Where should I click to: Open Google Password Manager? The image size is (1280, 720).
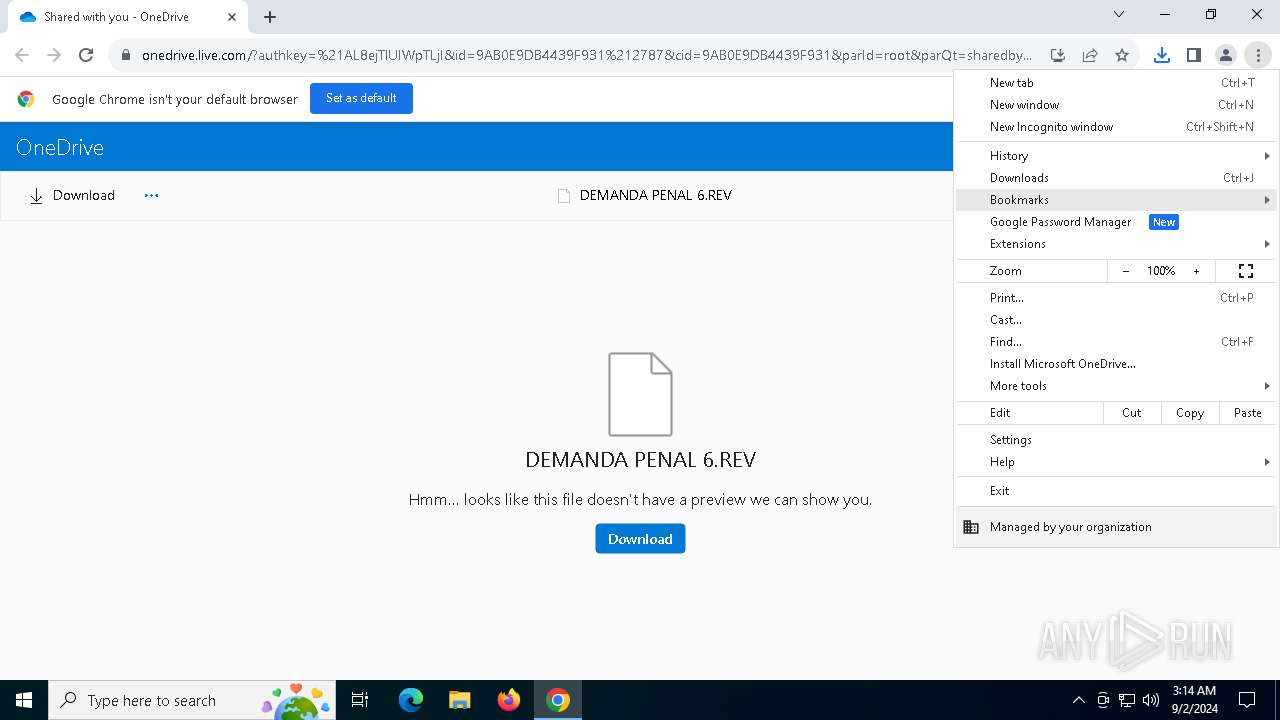1116,222
